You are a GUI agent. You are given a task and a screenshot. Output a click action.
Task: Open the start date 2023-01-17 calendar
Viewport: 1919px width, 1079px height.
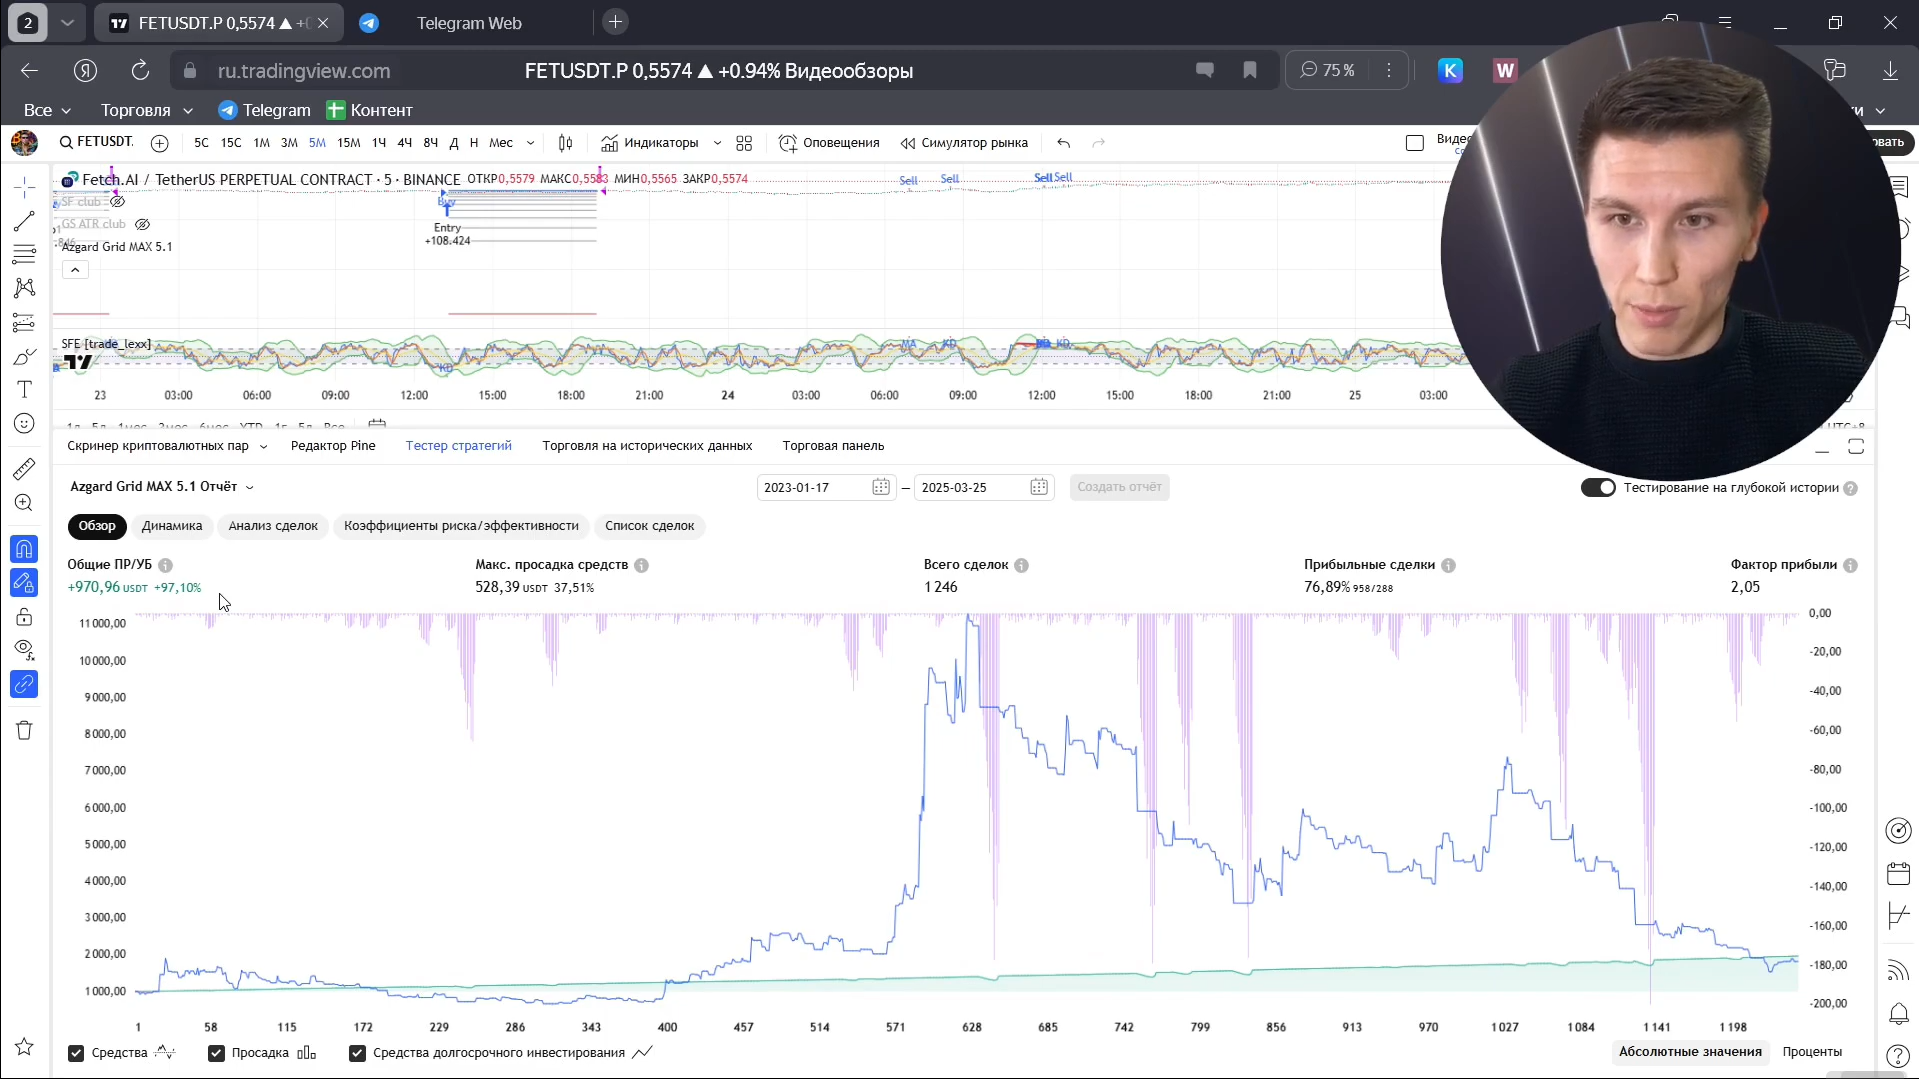880,487
